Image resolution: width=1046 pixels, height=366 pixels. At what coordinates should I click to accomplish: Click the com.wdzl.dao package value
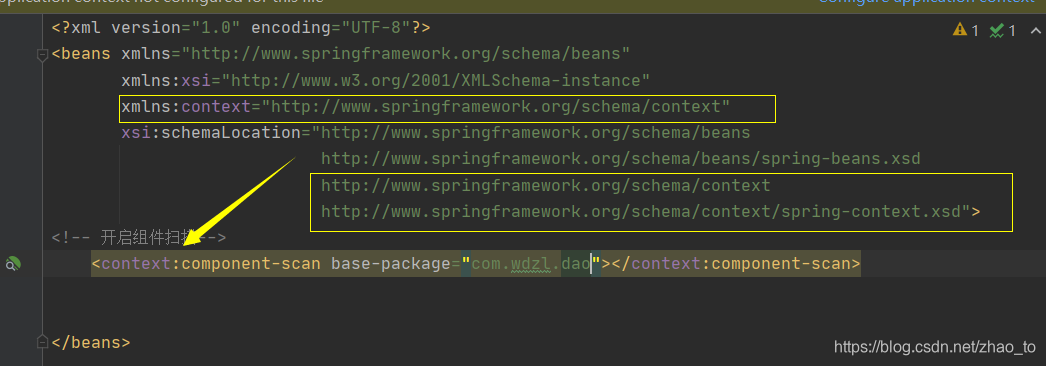(x=531, y=264)
